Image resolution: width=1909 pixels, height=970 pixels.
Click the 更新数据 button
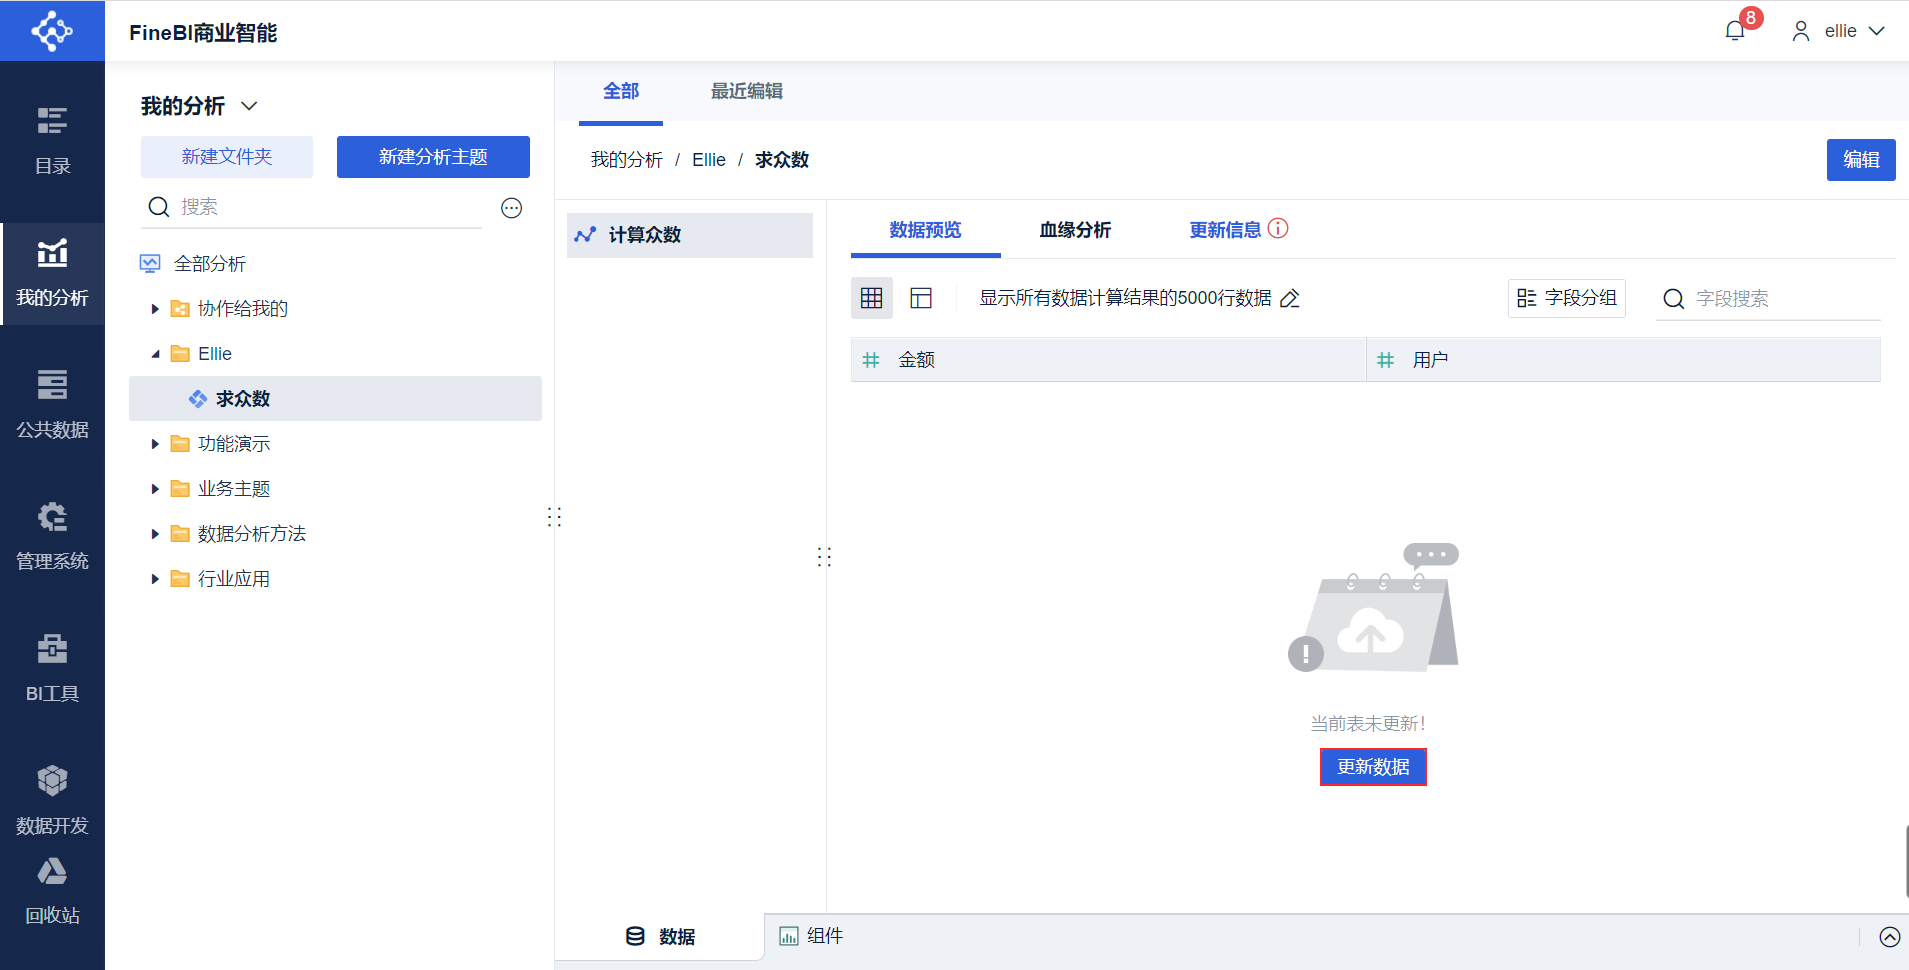click(x=1373, y=767)
